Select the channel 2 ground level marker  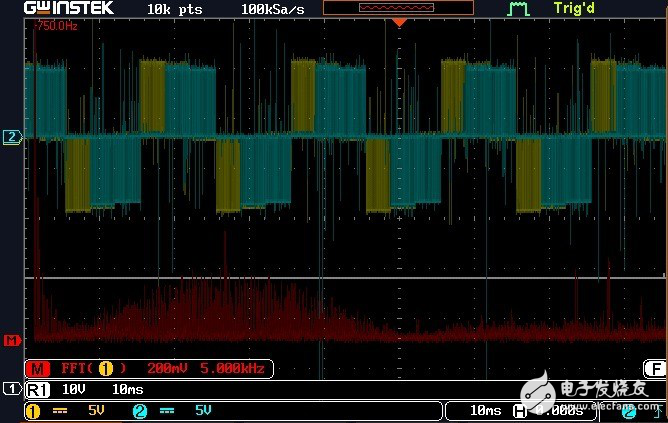pyautogui.click(x=11, y=137)
